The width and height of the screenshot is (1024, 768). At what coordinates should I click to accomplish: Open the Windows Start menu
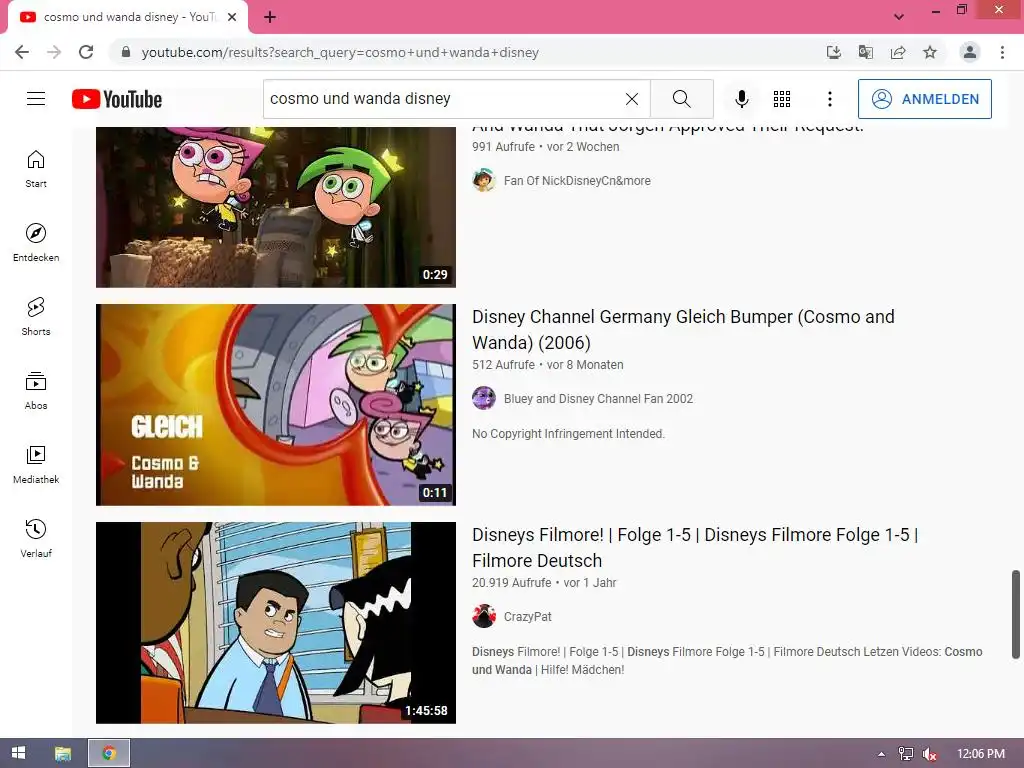(18, 753)
